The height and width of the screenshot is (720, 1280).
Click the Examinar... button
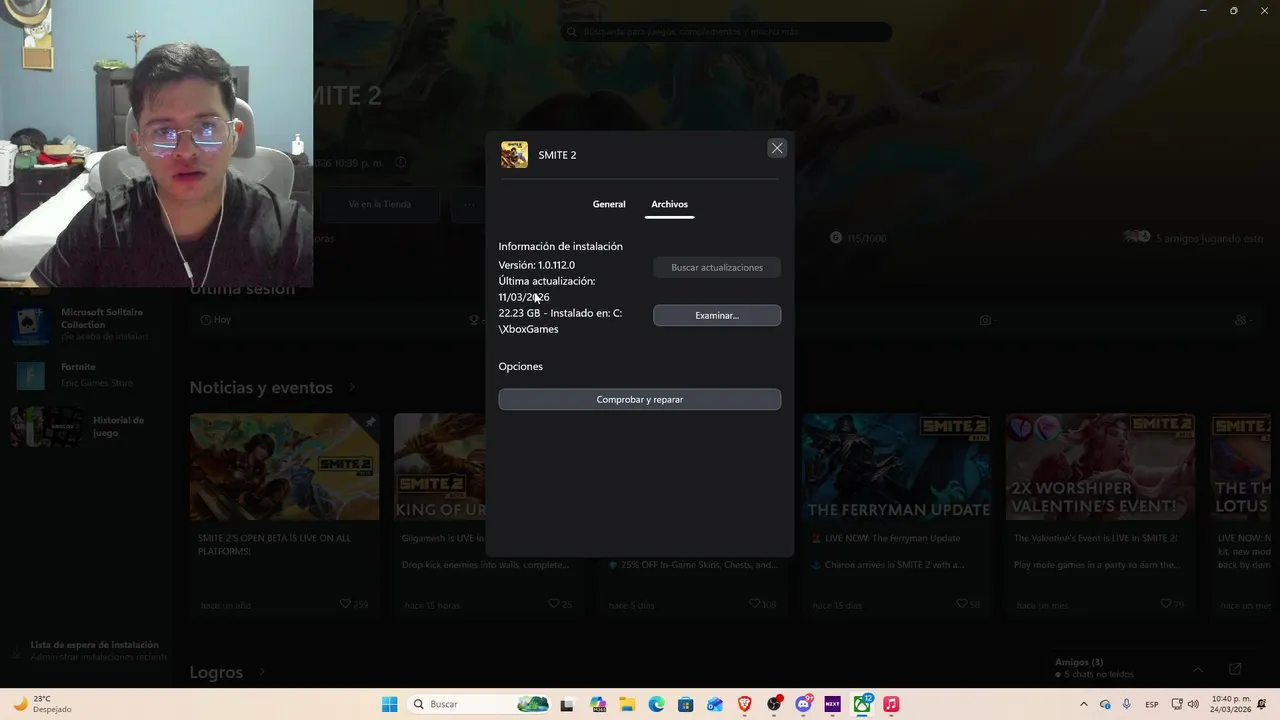pyautogui.click(x=717, y=315)
